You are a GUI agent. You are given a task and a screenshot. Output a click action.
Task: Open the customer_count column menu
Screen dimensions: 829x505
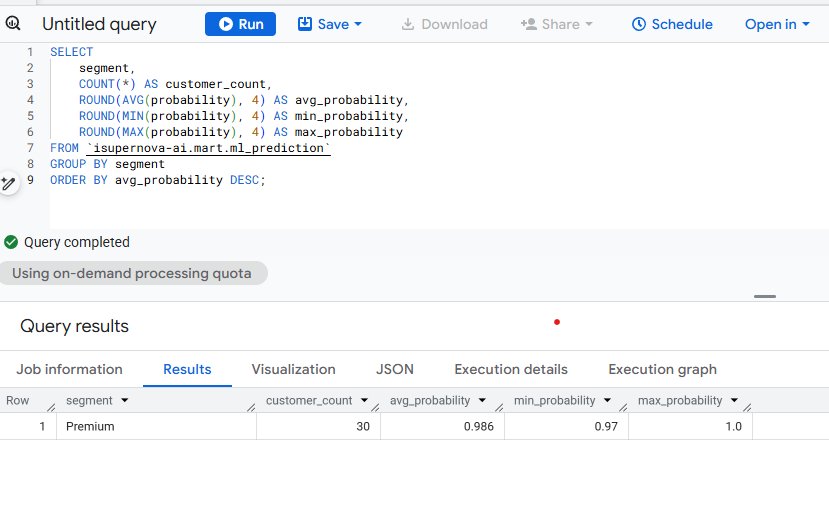364,400
